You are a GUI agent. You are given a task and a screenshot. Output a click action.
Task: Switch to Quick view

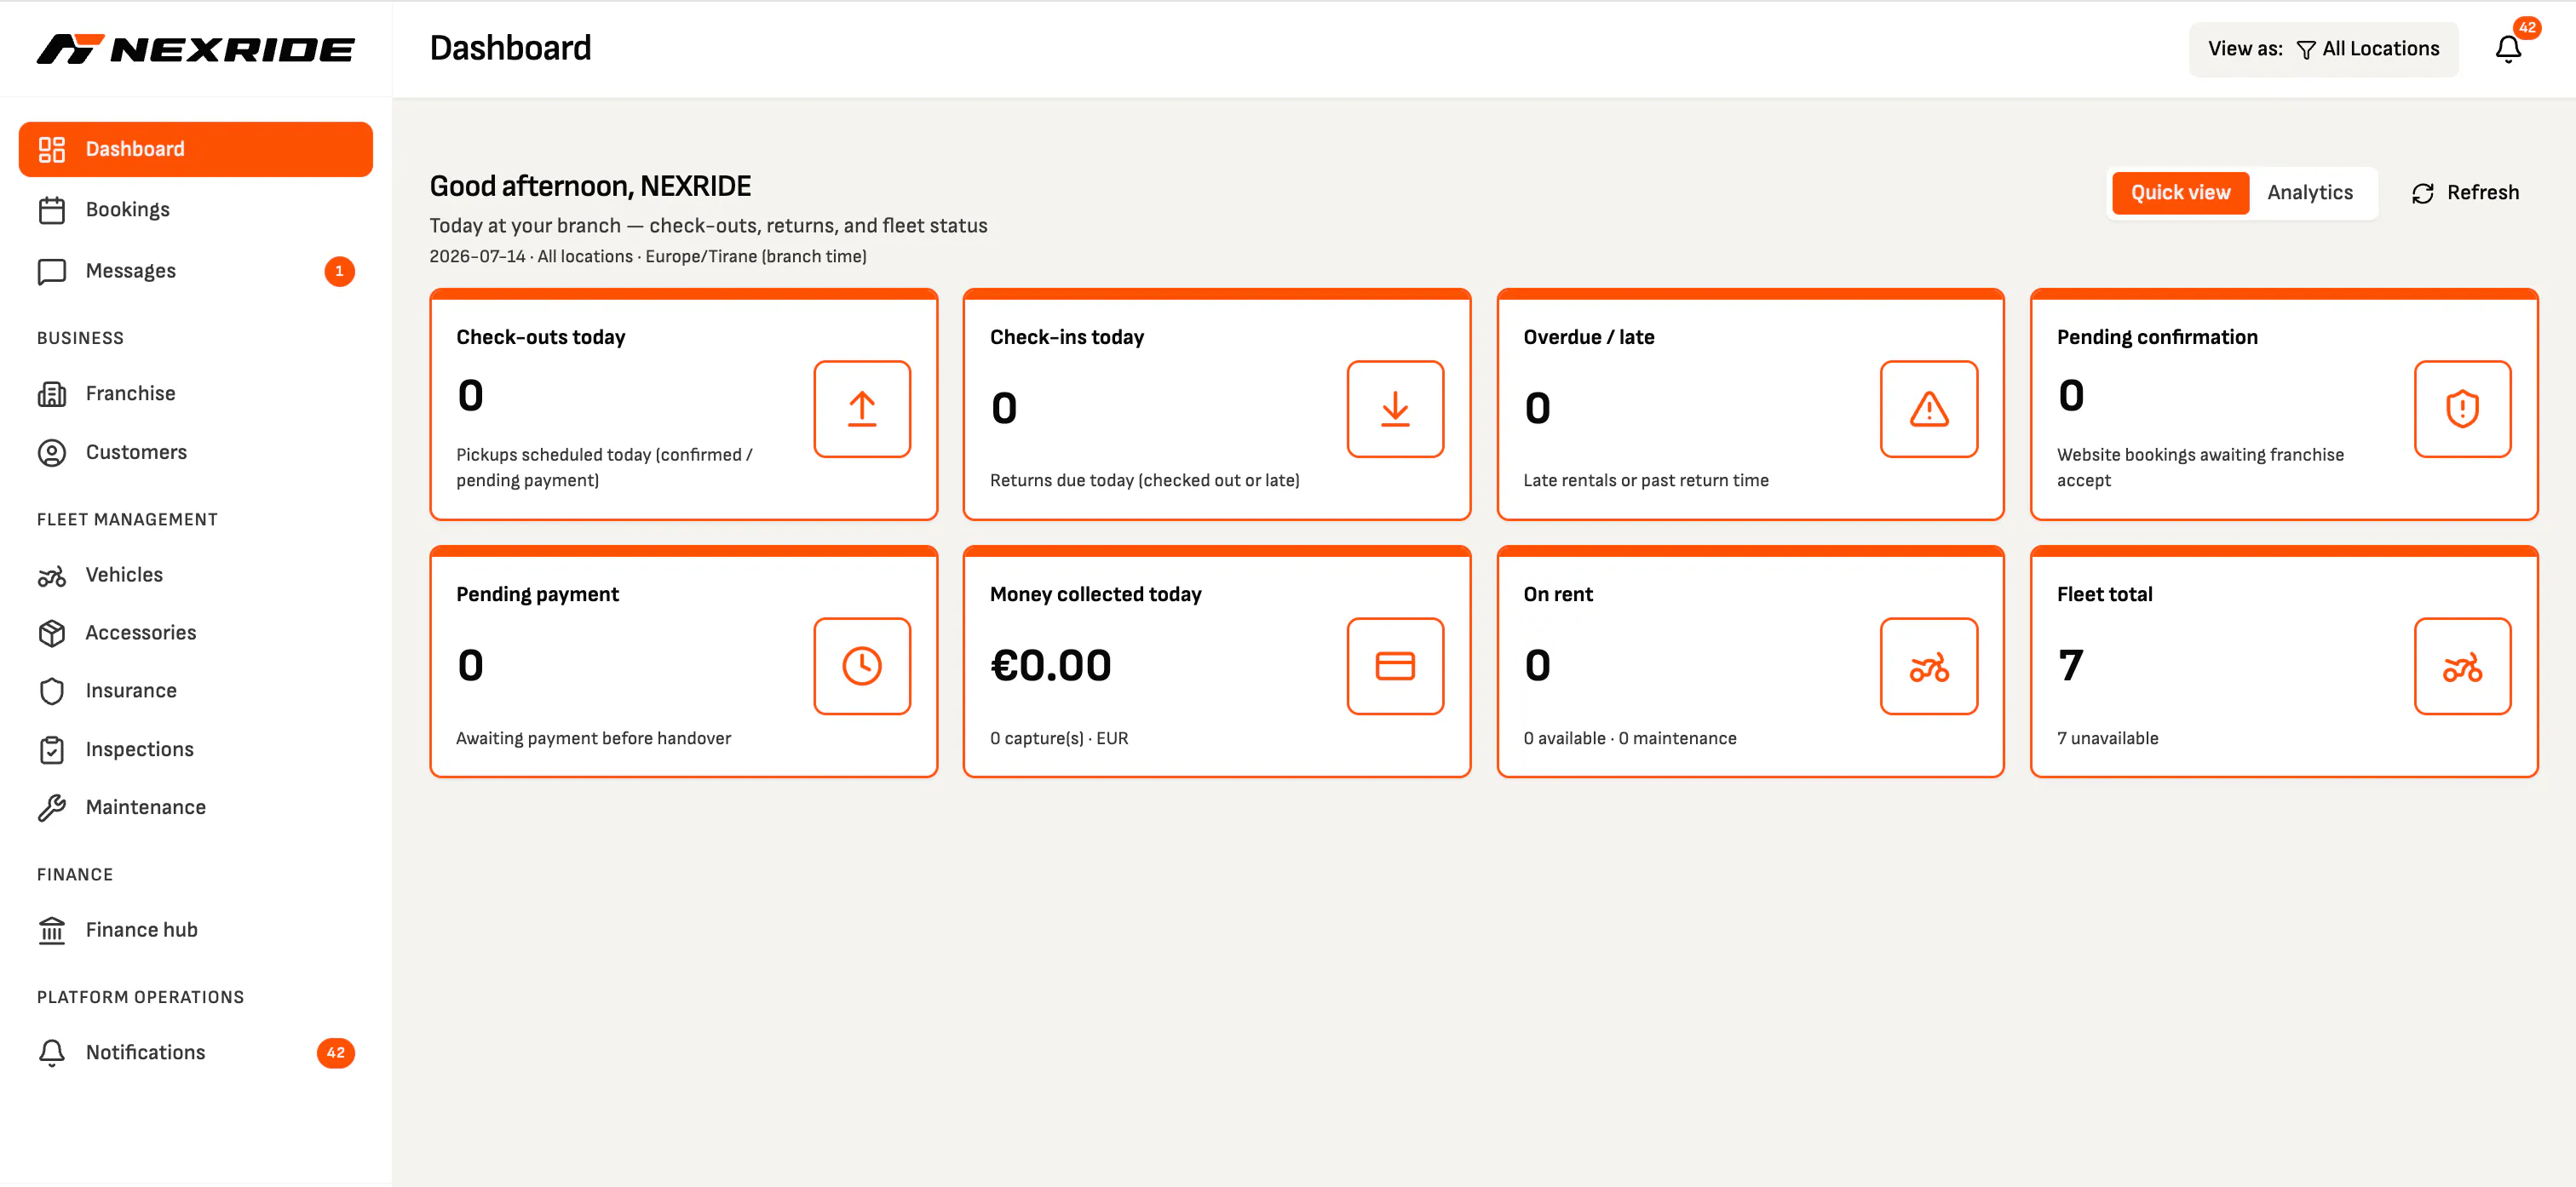pos(2180,193)
